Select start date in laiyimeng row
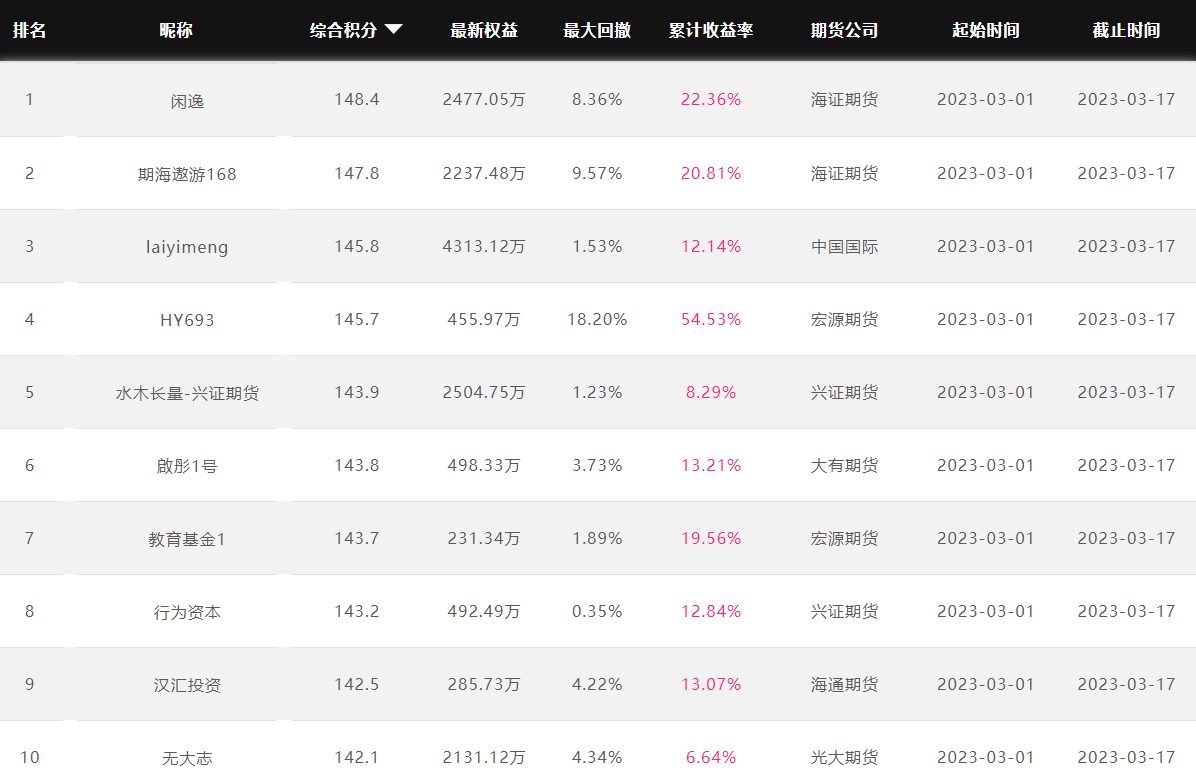 point(985,246)
